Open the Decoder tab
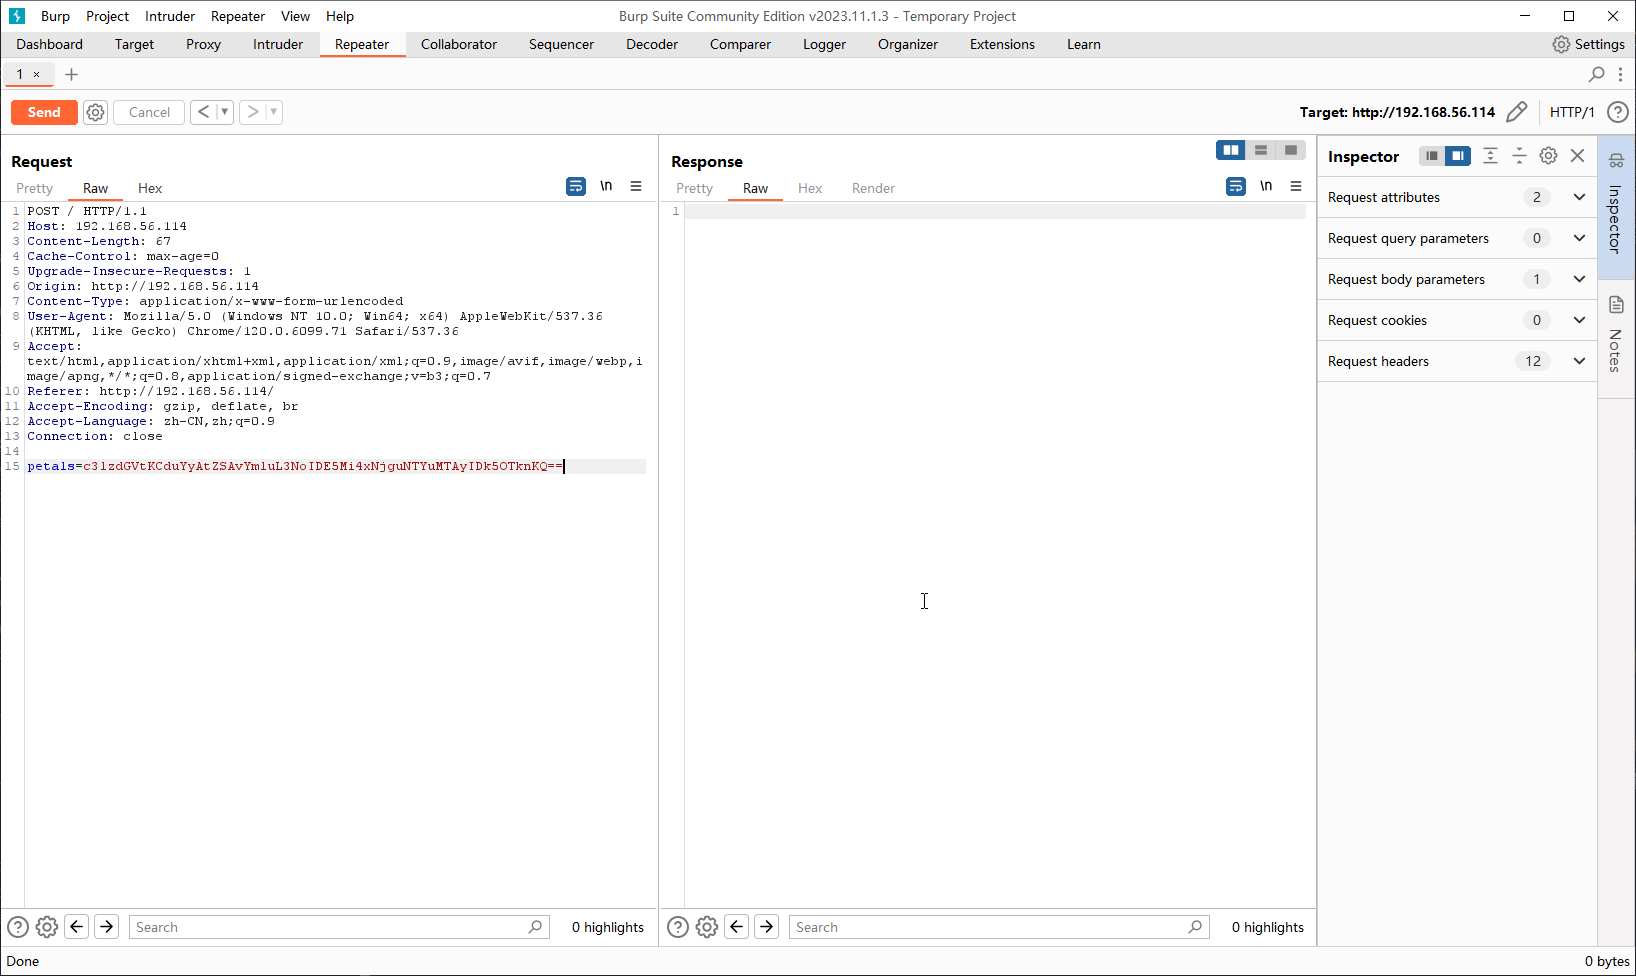The image size is (1636, 976). point(652,44)
